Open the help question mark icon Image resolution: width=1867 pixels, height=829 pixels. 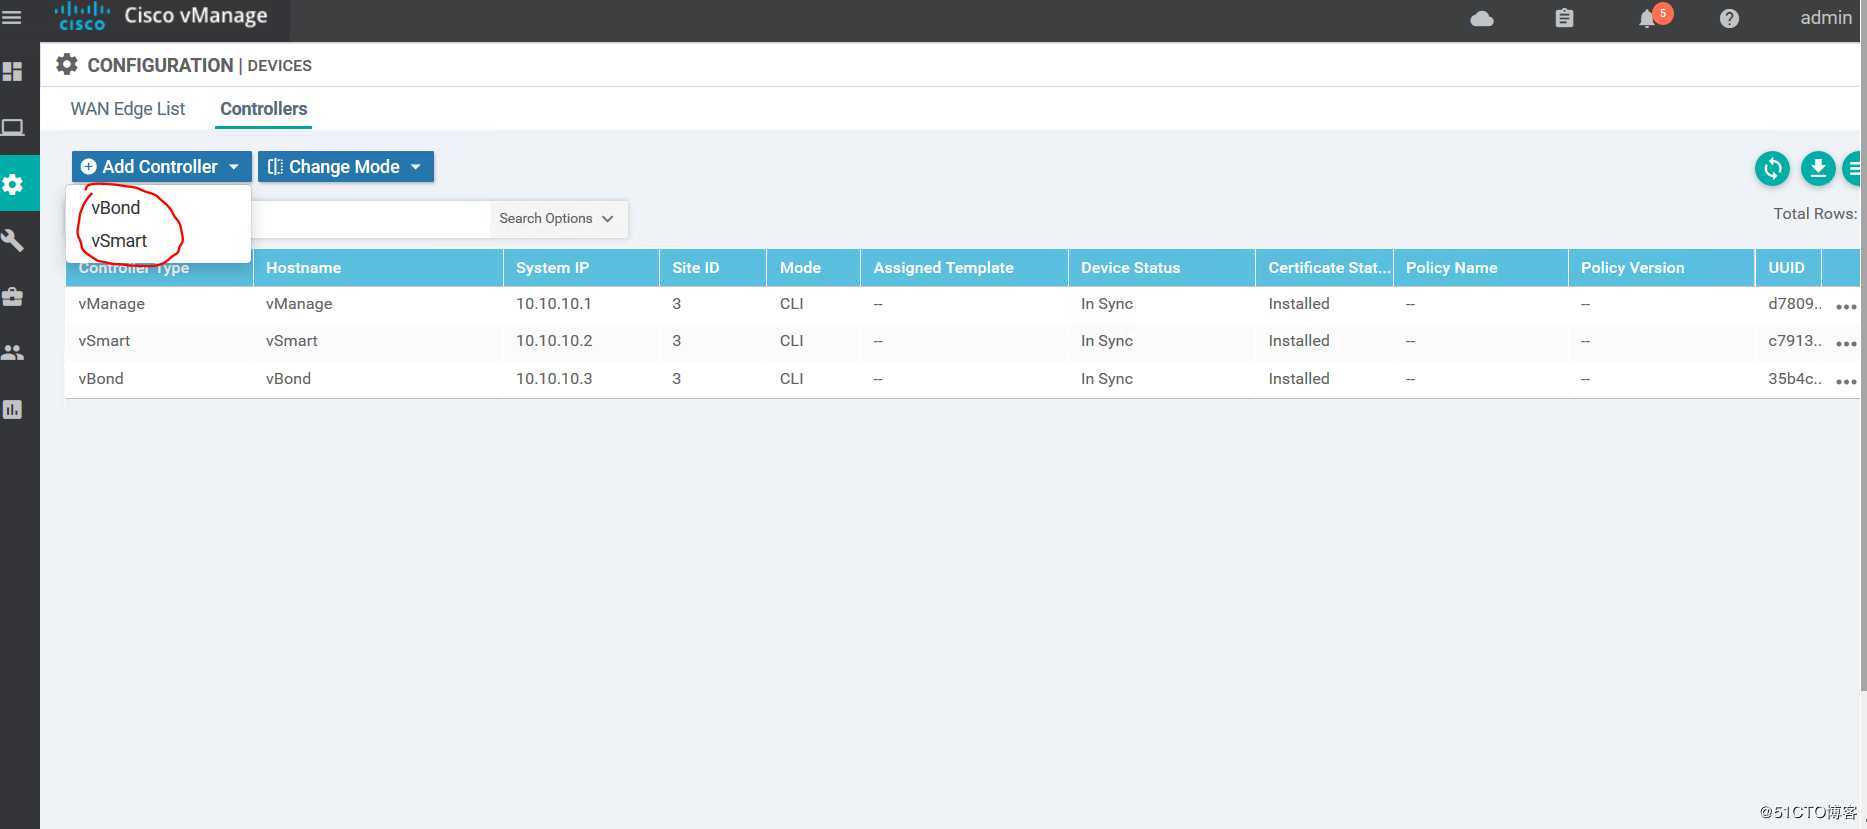[1729, 18]
